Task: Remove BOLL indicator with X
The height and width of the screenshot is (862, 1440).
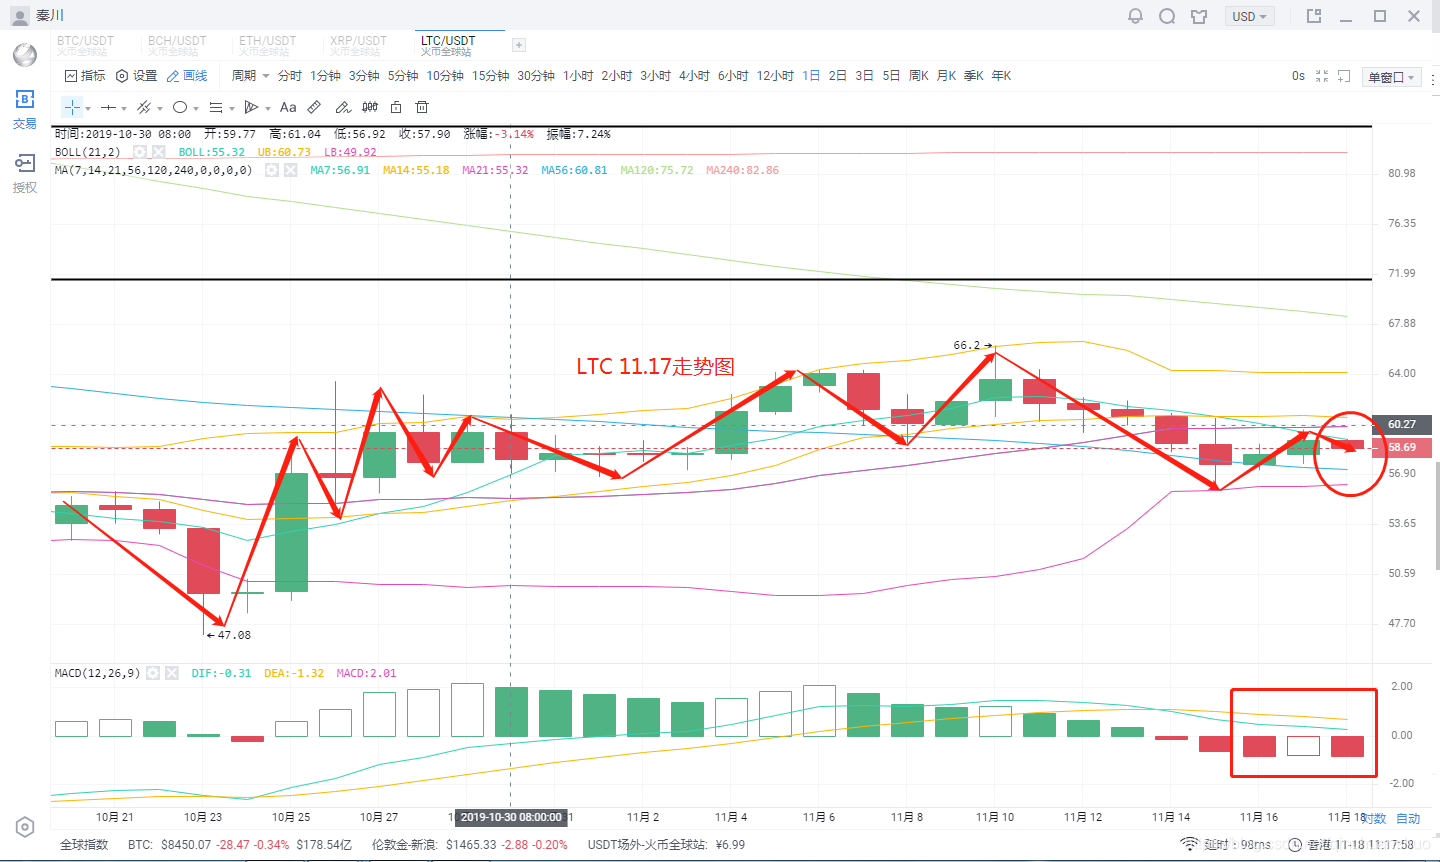Action: 159,152
